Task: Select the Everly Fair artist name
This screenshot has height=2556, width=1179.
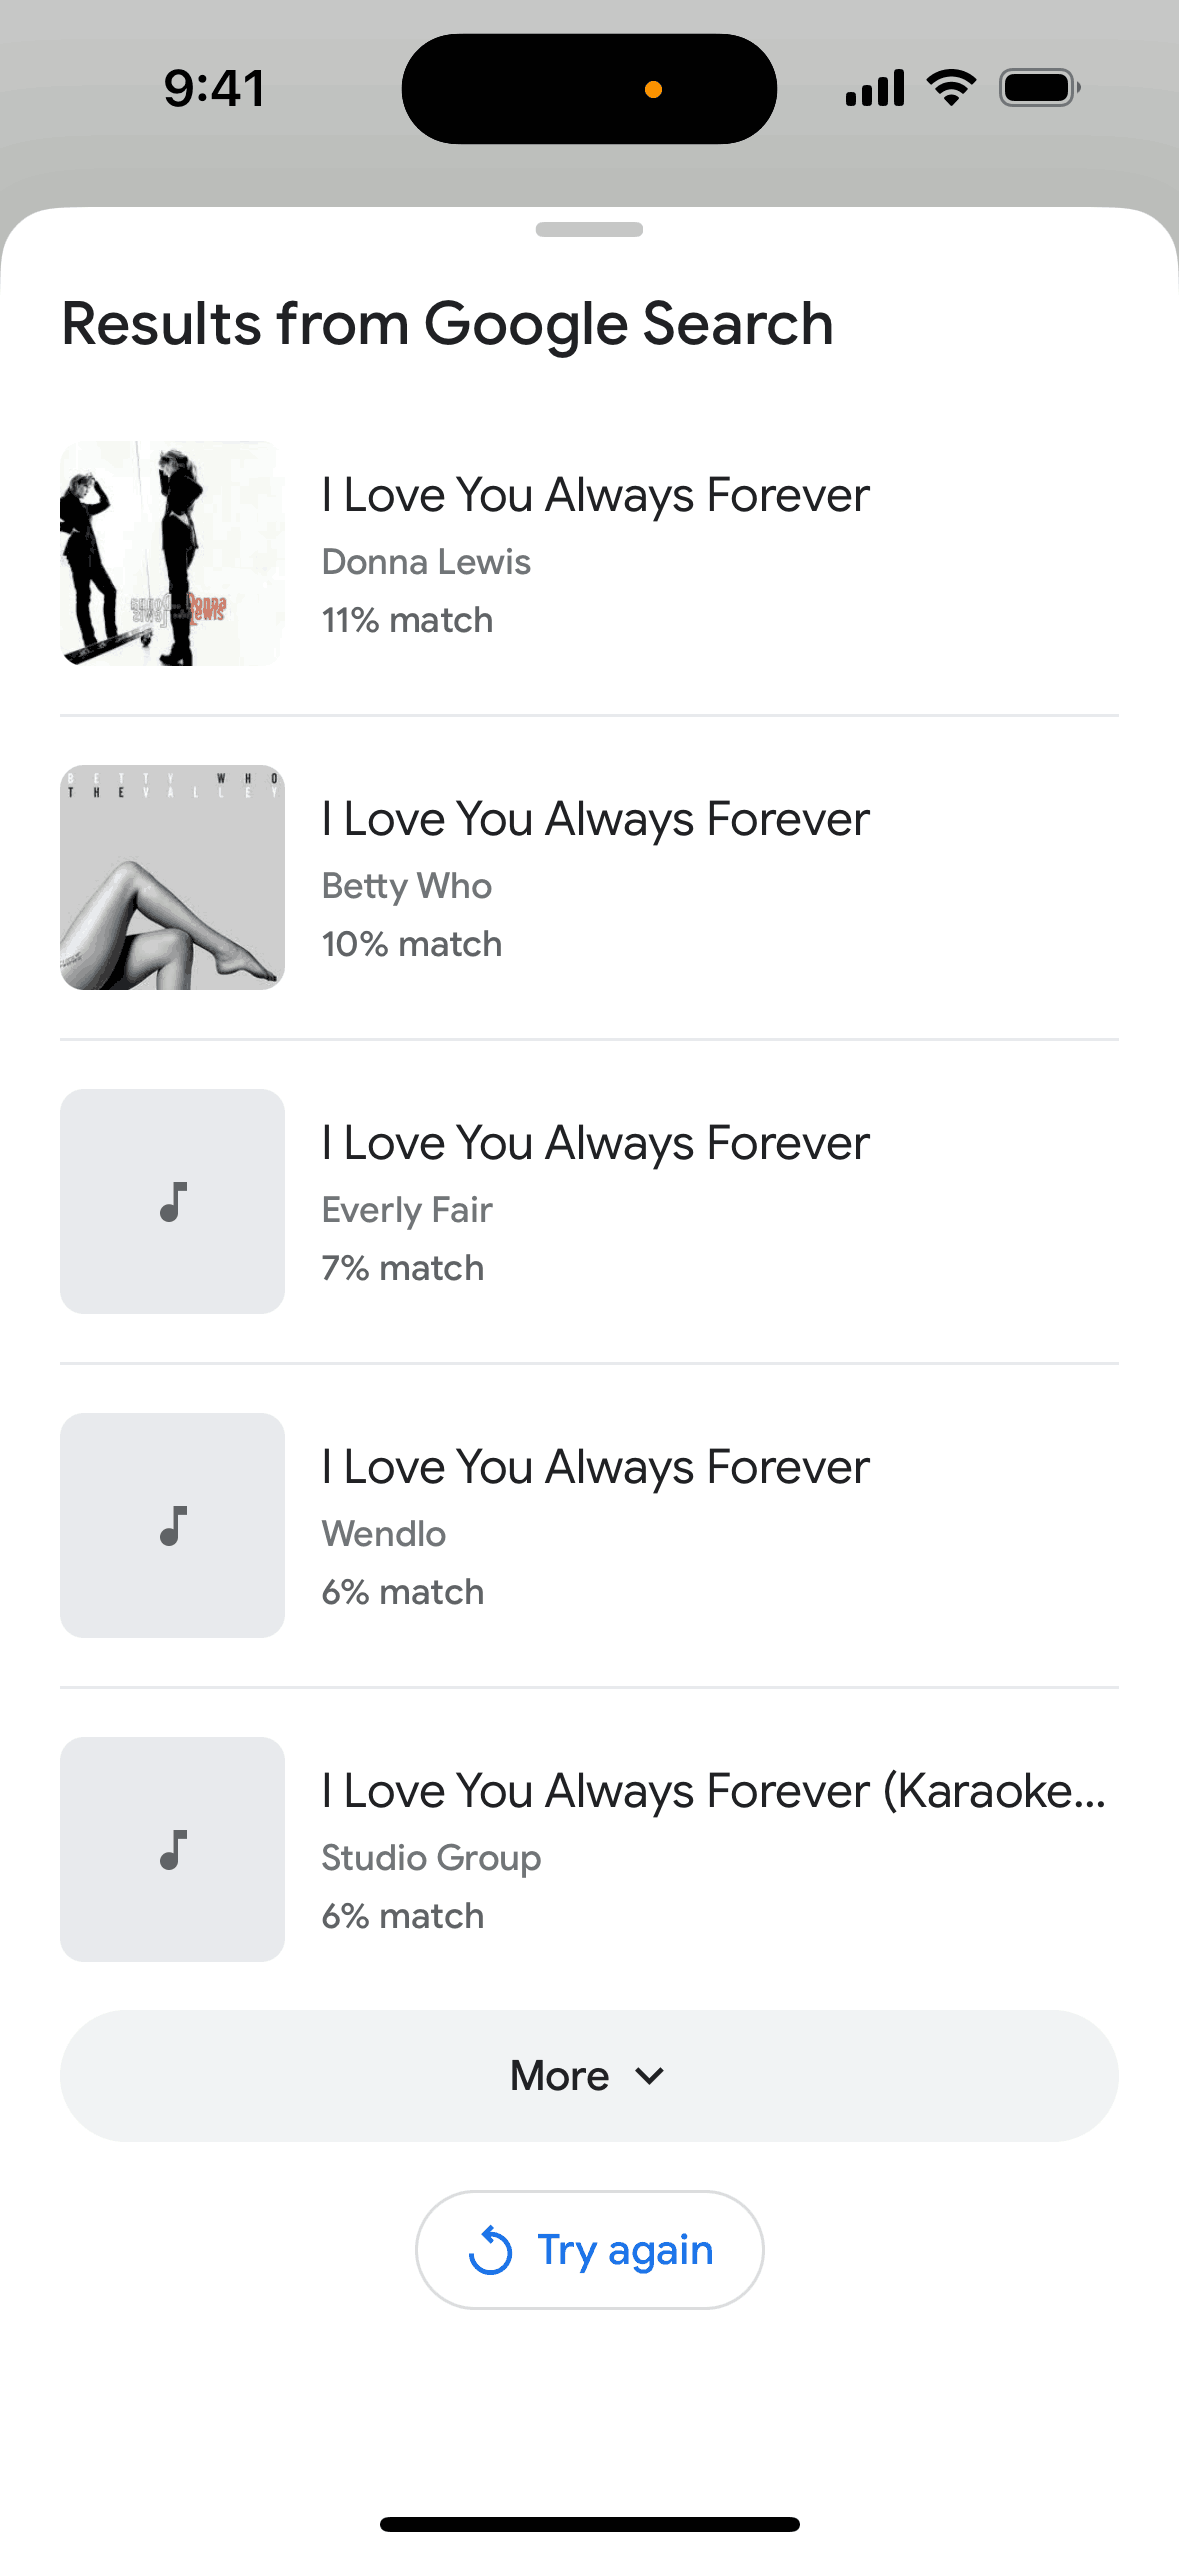Action: tap(407, 1210)
